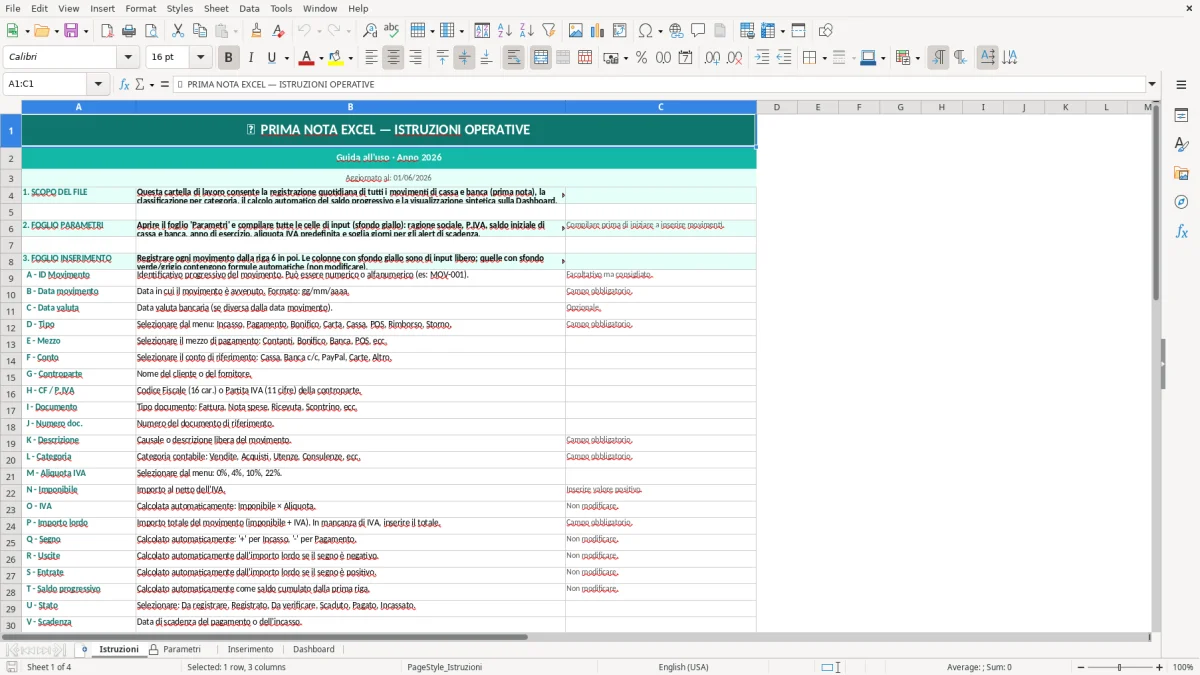Select Clone Formatting paintbrush
The width and height of the screenshot is (1200, 675).
[x=256, y=31]
